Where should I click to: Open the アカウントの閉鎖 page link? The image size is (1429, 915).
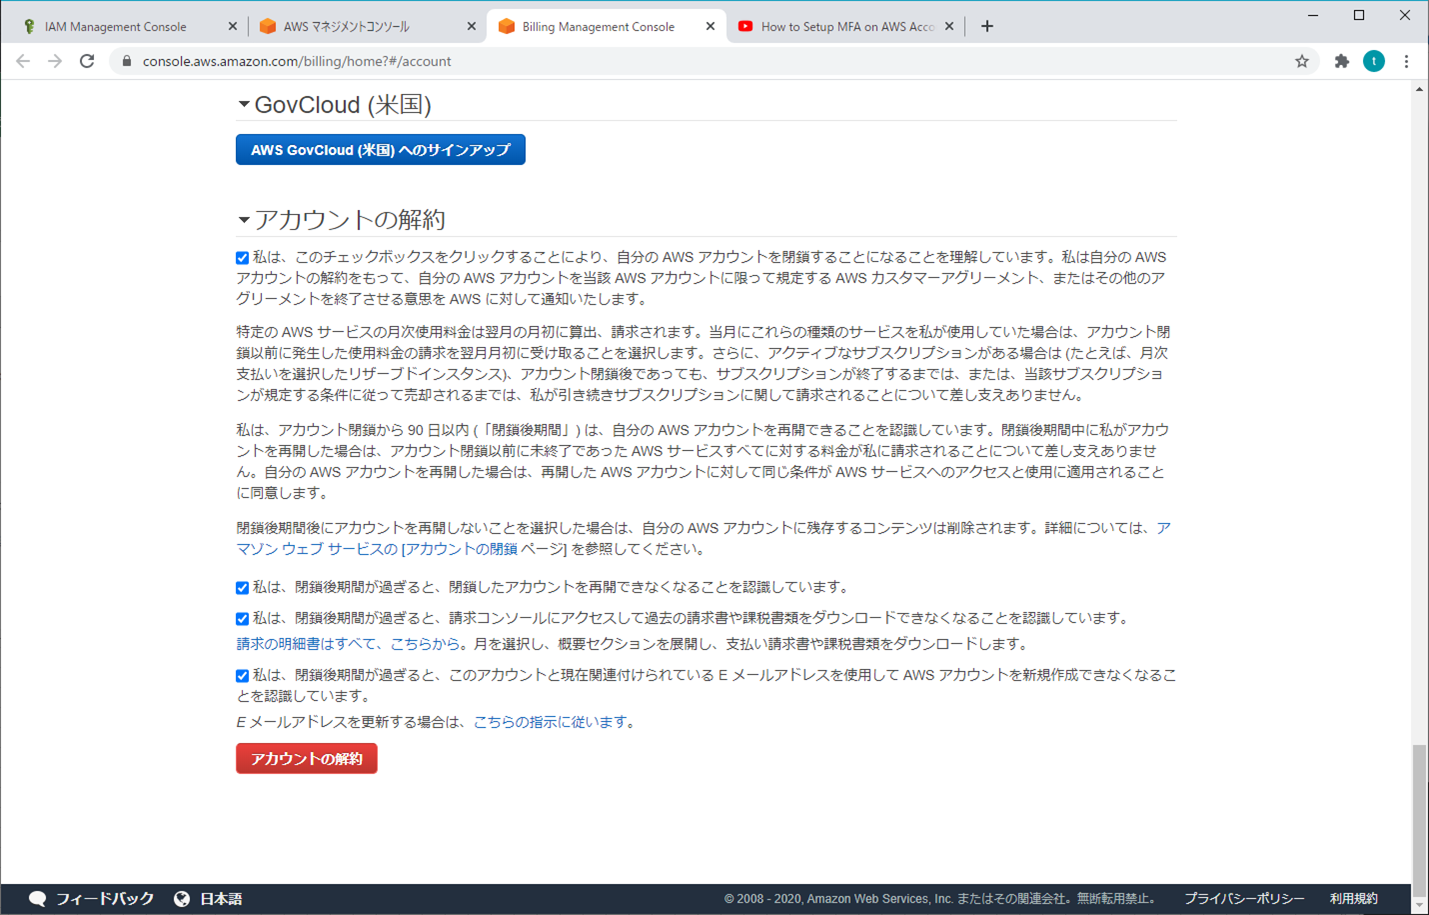pyautogui.click(x=460, y=549)
